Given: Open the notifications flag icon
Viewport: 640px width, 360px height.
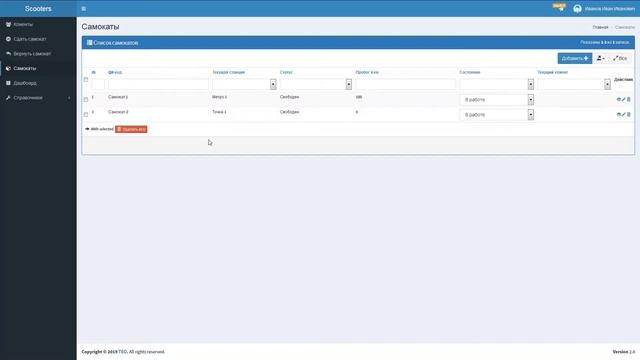Looking at the screenshot, I should pyautogui.click(x=559, y=7).
